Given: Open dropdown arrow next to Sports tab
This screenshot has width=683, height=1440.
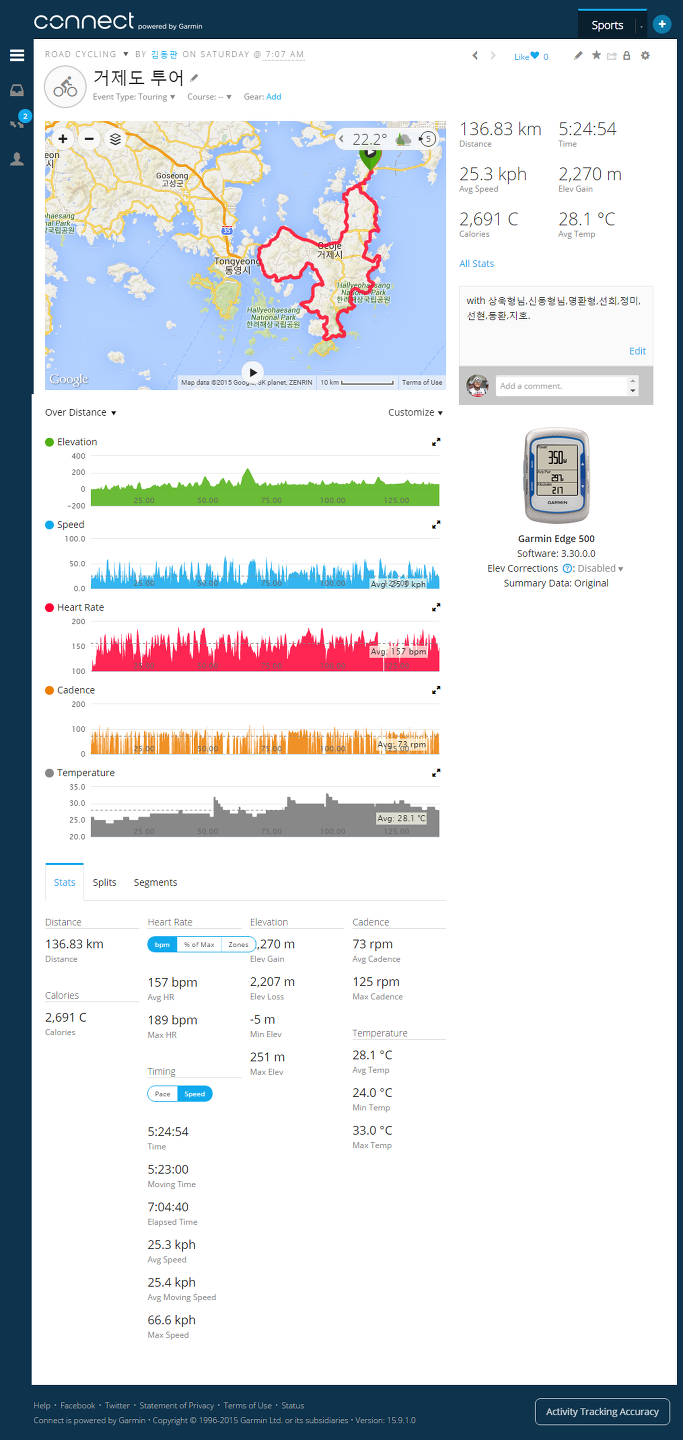Looking at the screenshot, I should (641, 25).
